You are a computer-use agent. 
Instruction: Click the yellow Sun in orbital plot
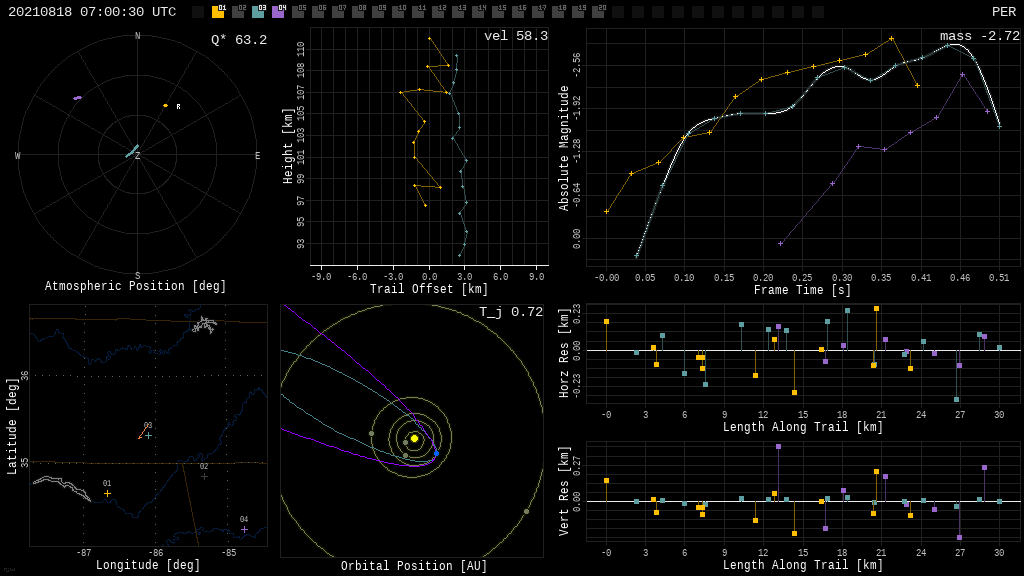[x=414, y=438]
